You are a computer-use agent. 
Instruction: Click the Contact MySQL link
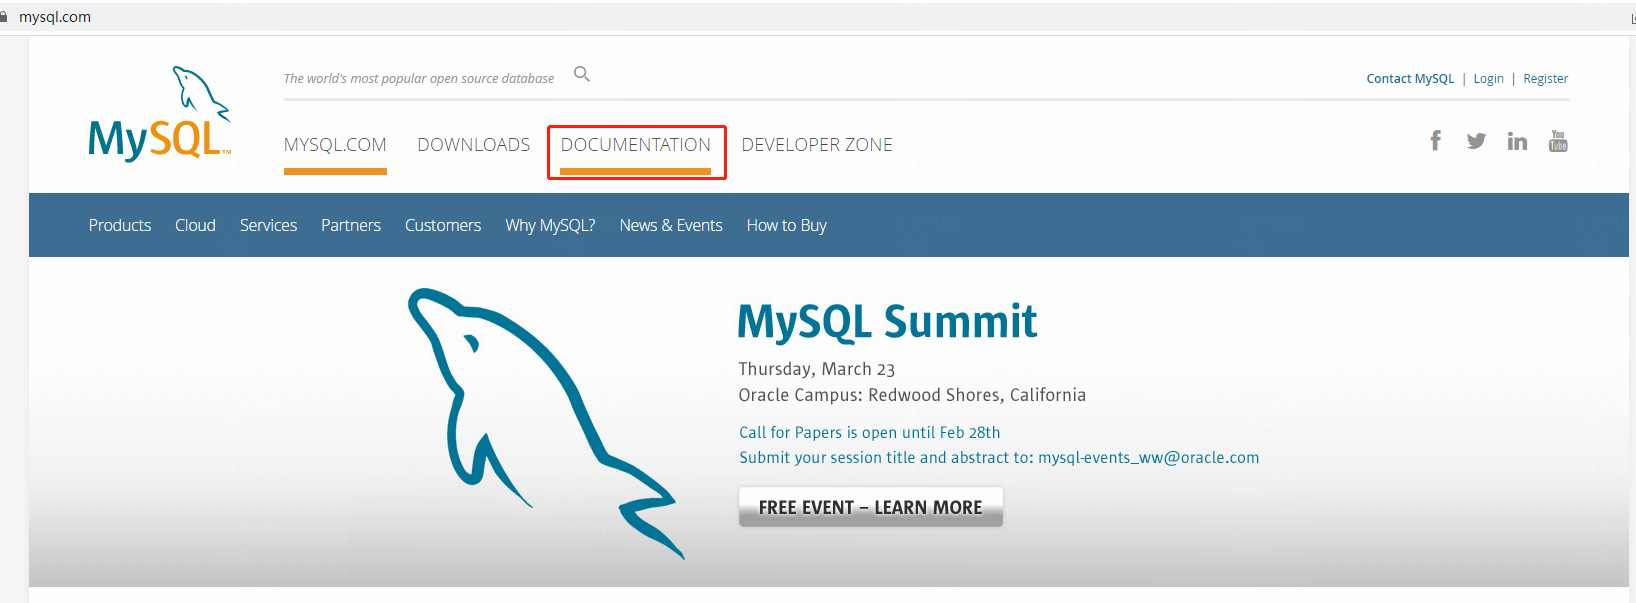coord(1410,79)
